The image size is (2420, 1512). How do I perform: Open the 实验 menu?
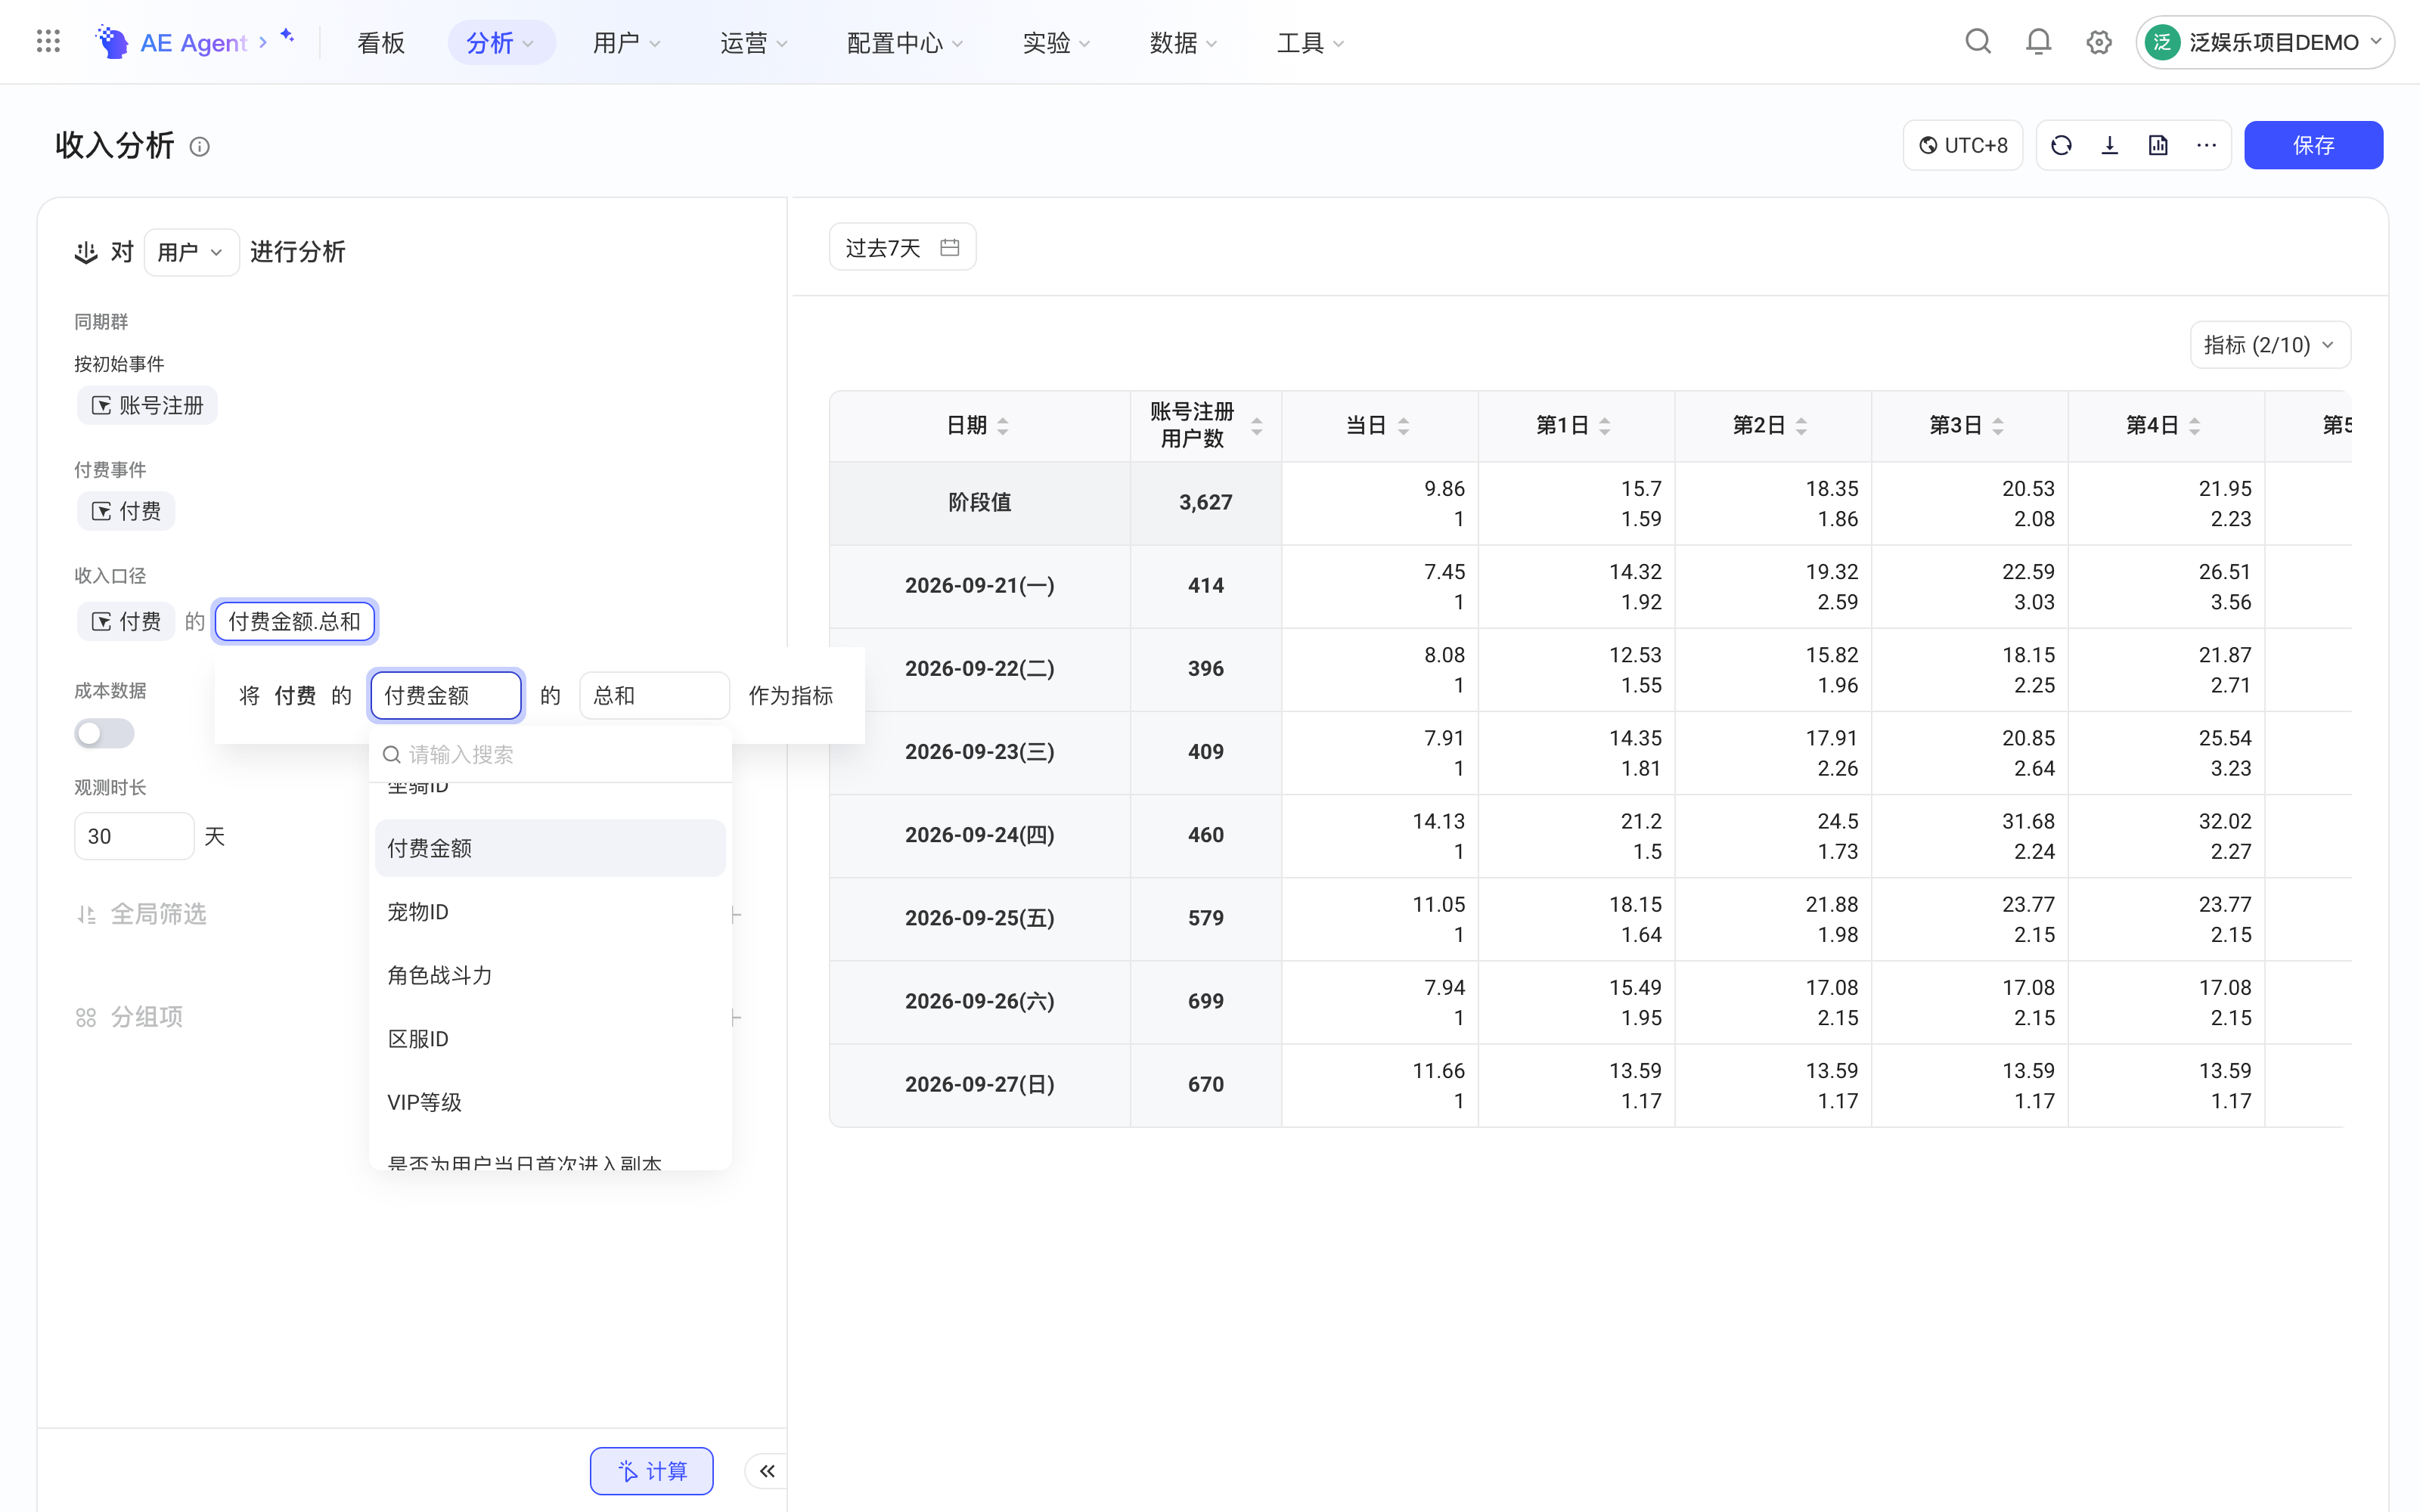tap(1056, 42)
